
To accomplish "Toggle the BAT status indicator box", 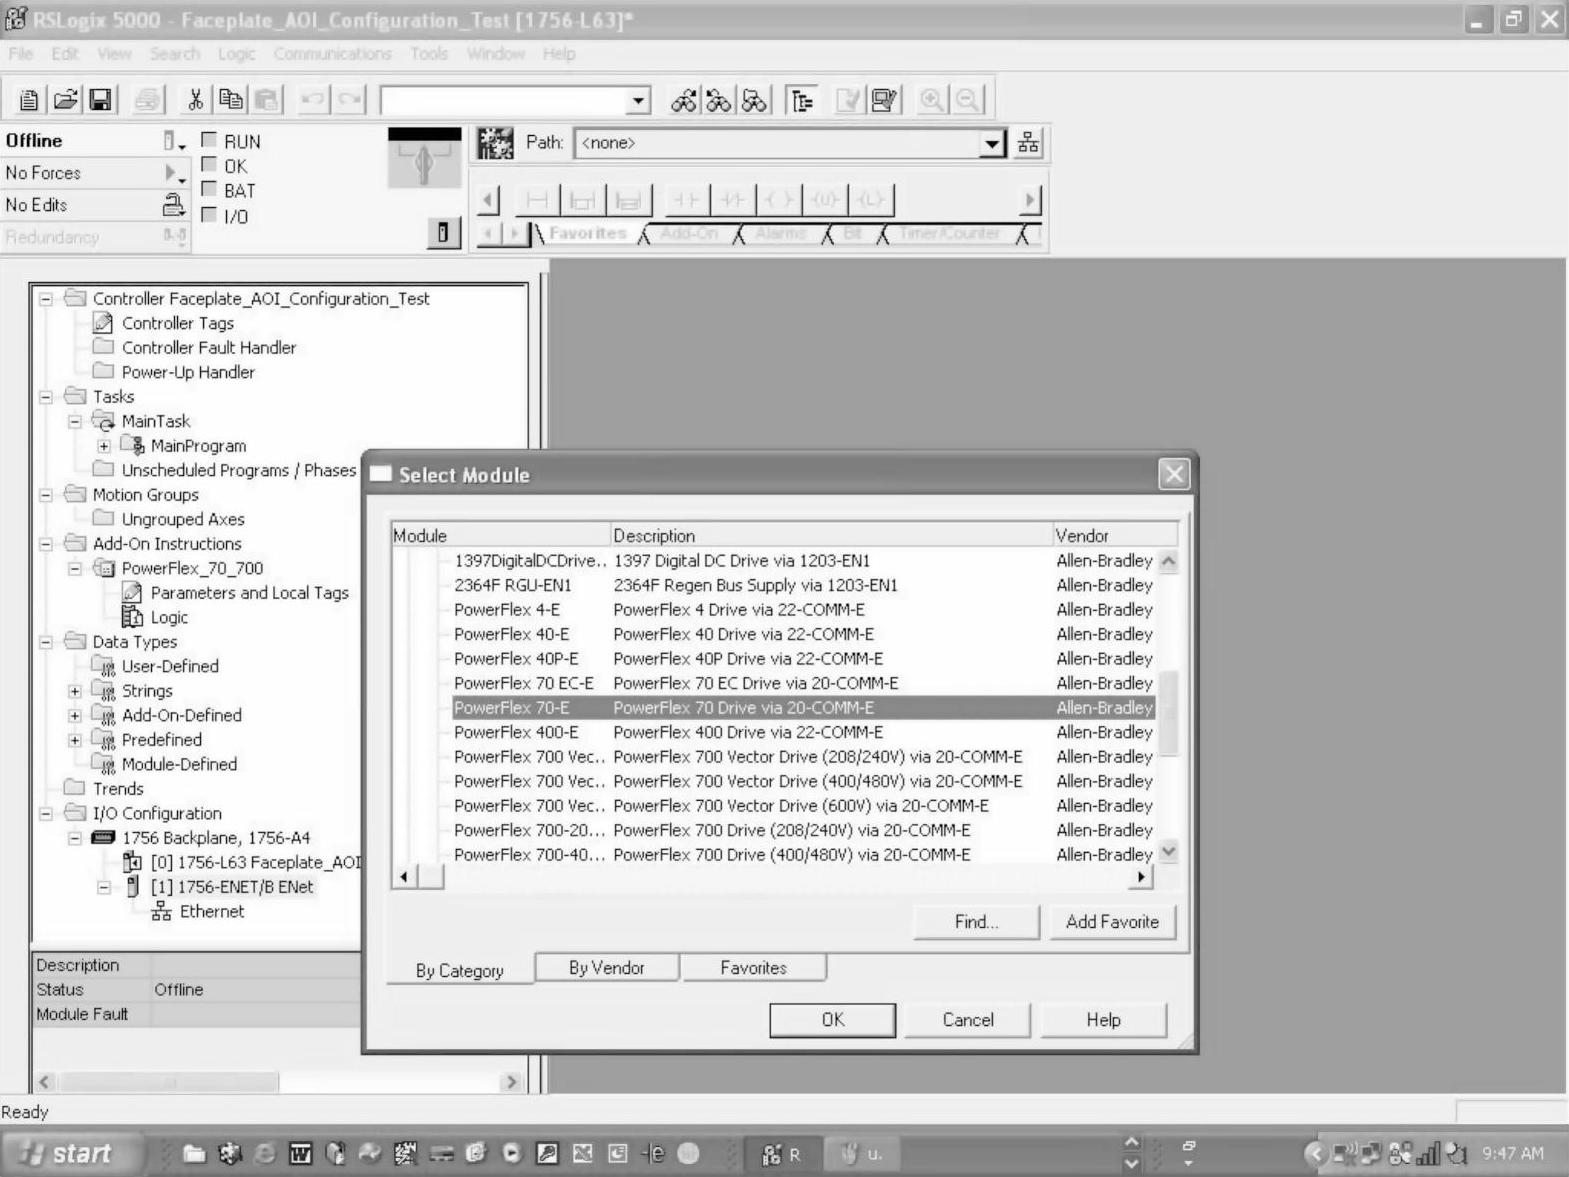I will coord(209,189).
